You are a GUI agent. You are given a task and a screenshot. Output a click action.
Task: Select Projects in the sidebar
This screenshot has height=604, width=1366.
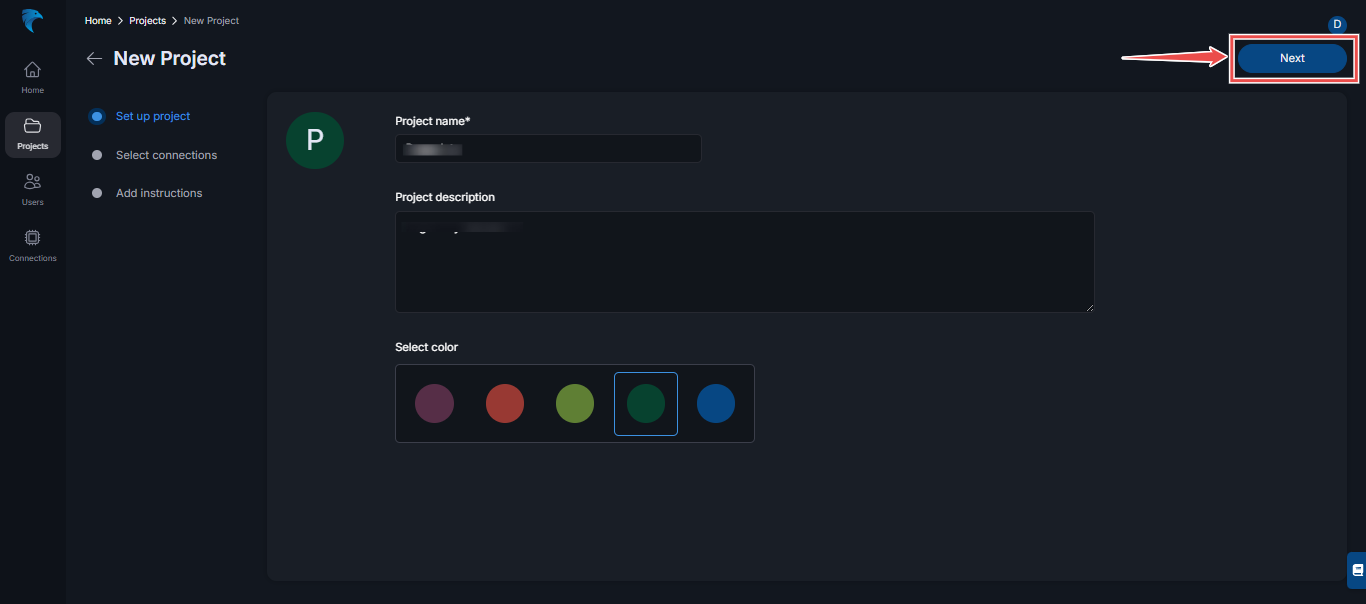(32, 134)
